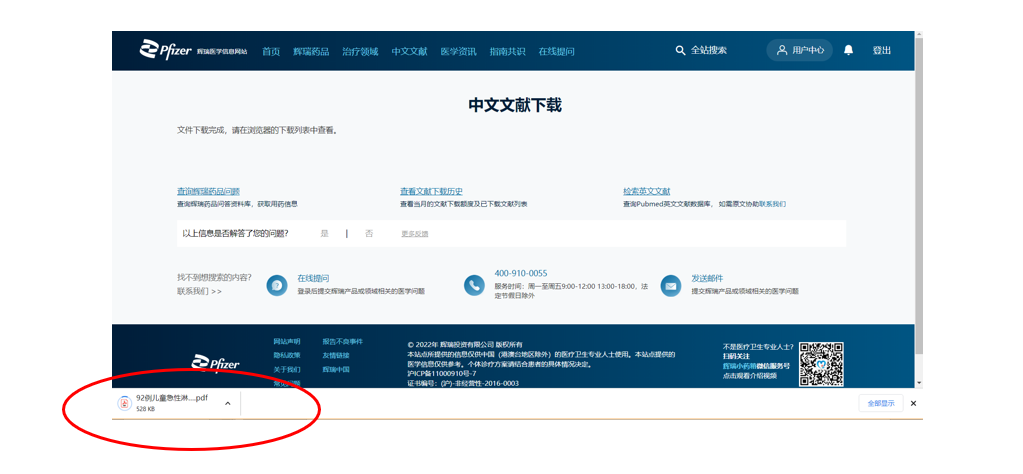The width and height of the screenshot is (1023, 474).
Task: Click the 辉瑞小药箱 link in footer
Action: point(739,366)
